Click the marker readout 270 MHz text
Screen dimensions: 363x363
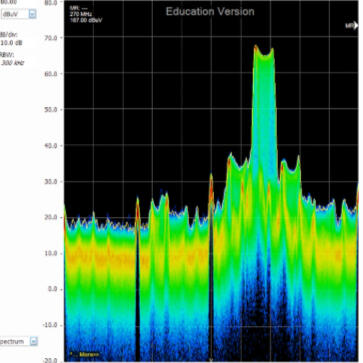click(x=81, y=14)
